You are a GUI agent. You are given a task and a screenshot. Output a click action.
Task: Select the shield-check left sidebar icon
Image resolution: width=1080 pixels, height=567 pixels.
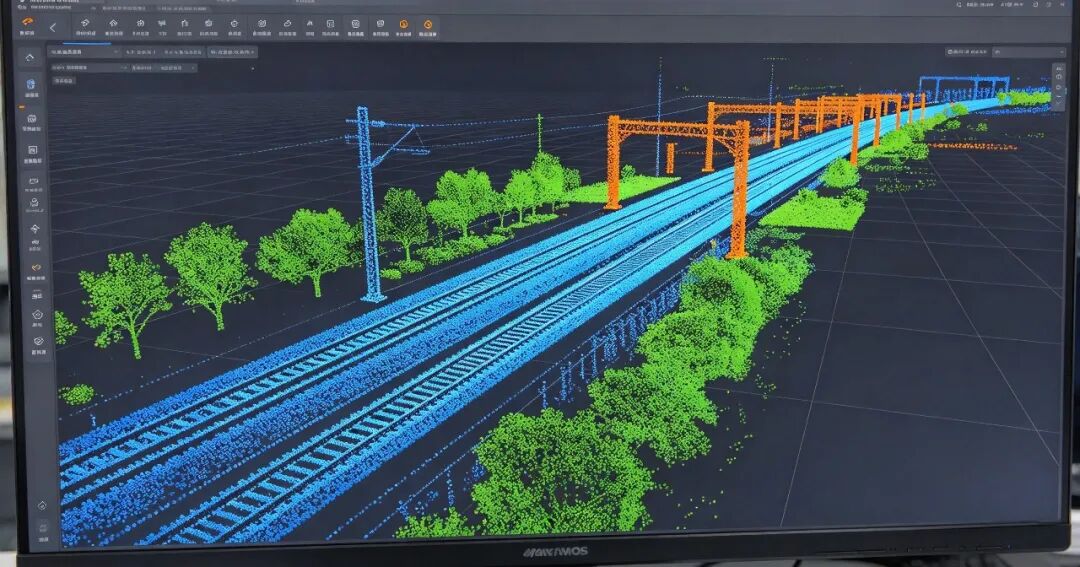point(38,341)
